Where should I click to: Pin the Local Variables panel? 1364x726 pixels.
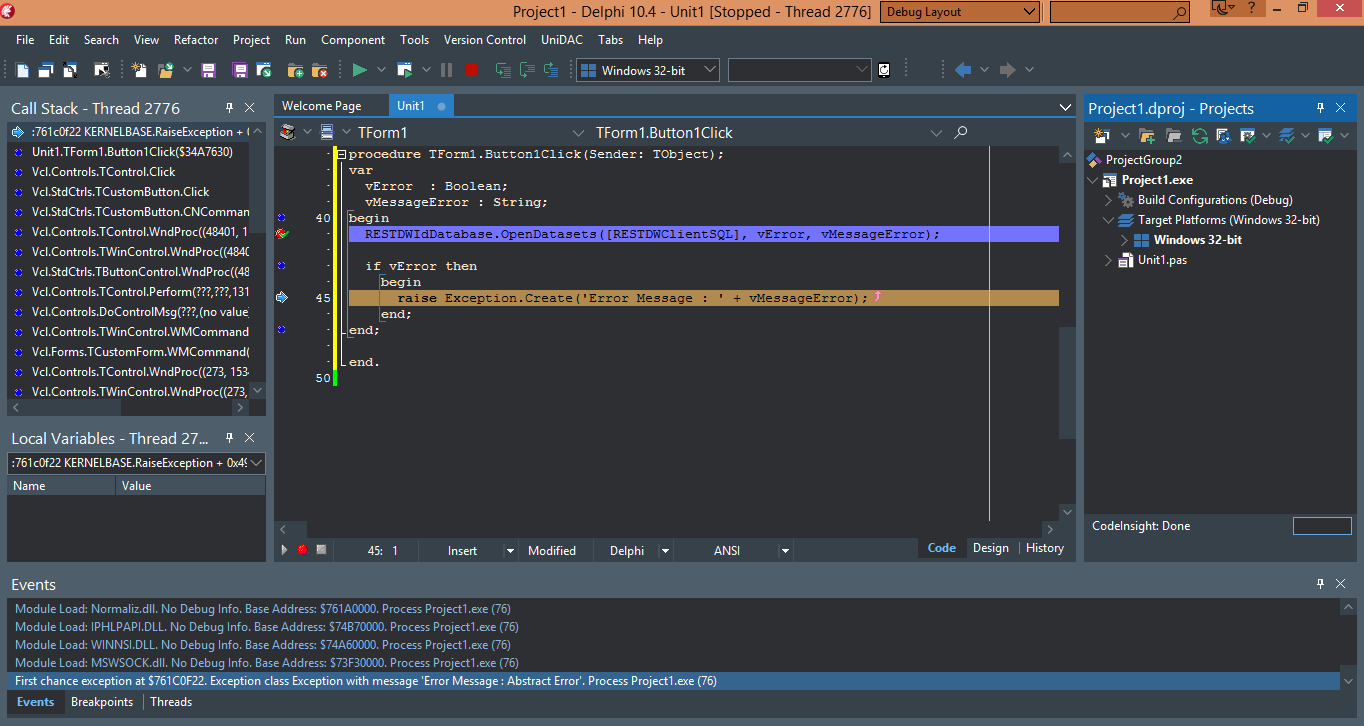coord(229,438)
